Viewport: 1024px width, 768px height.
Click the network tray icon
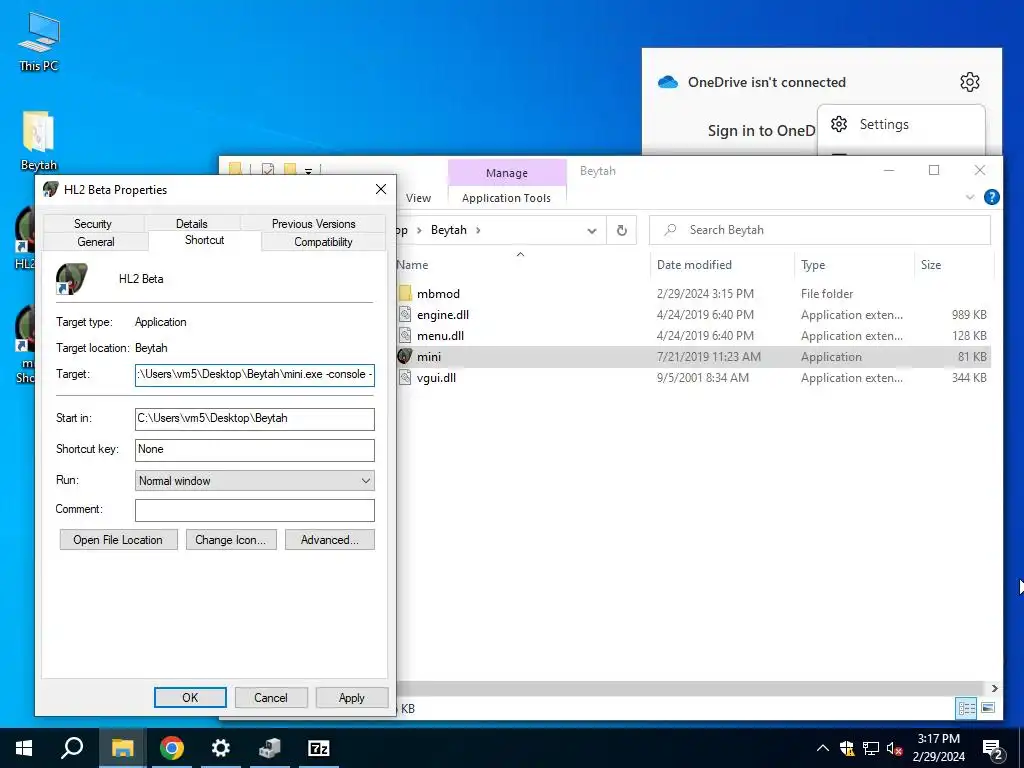point(871,748)
